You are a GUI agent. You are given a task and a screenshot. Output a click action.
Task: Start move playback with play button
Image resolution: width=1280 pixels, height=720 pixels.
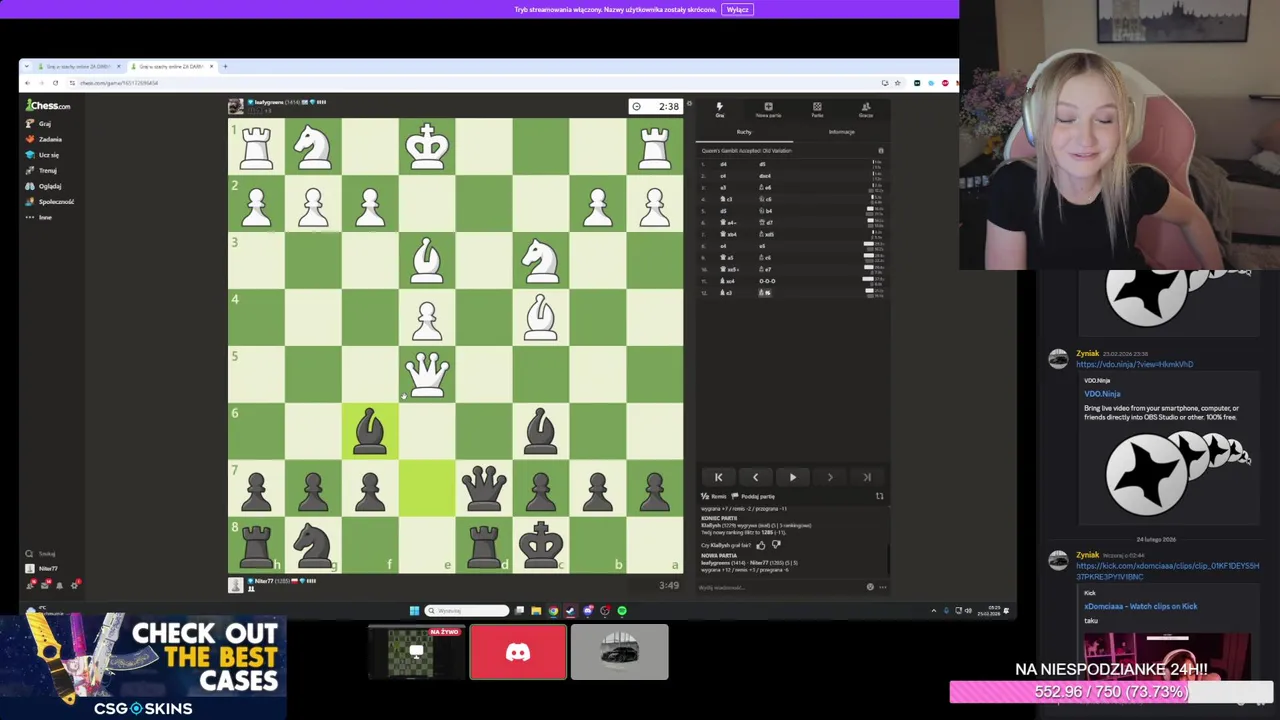point(793,477)
